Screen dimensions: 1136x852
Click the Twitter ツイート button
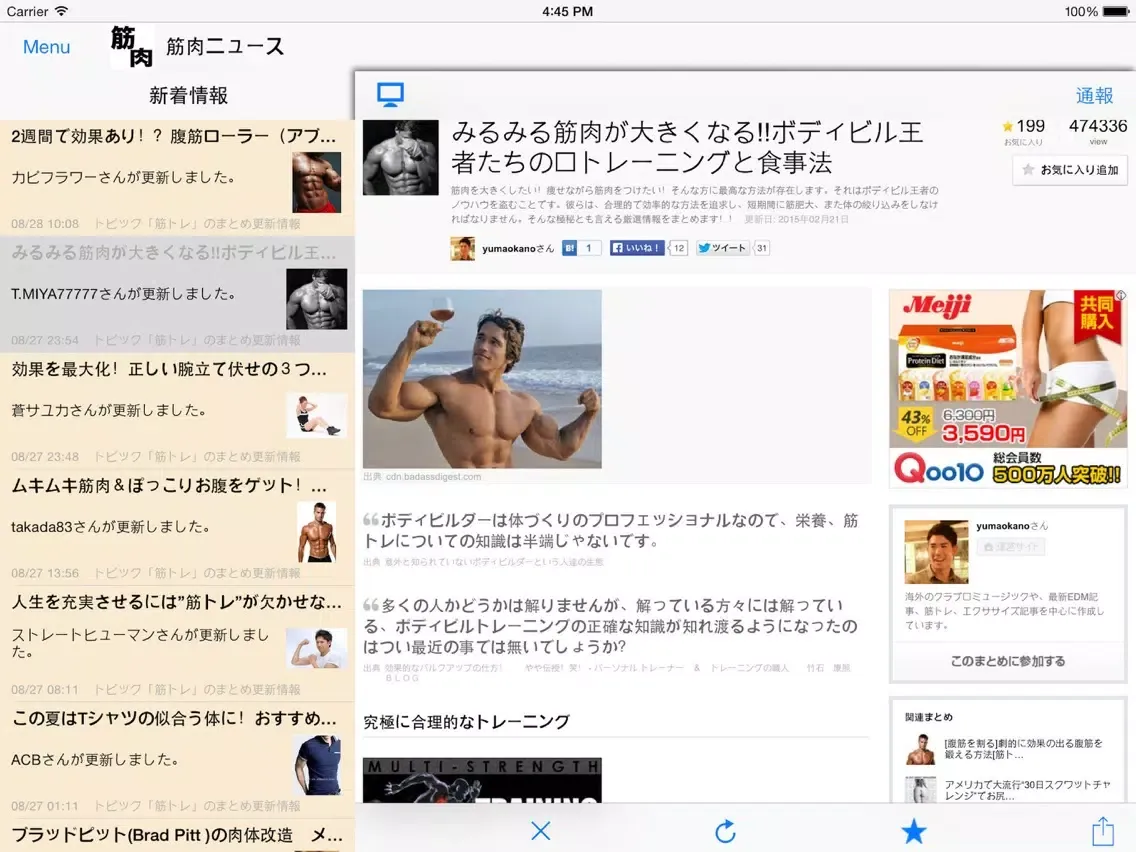pos(722,248)
